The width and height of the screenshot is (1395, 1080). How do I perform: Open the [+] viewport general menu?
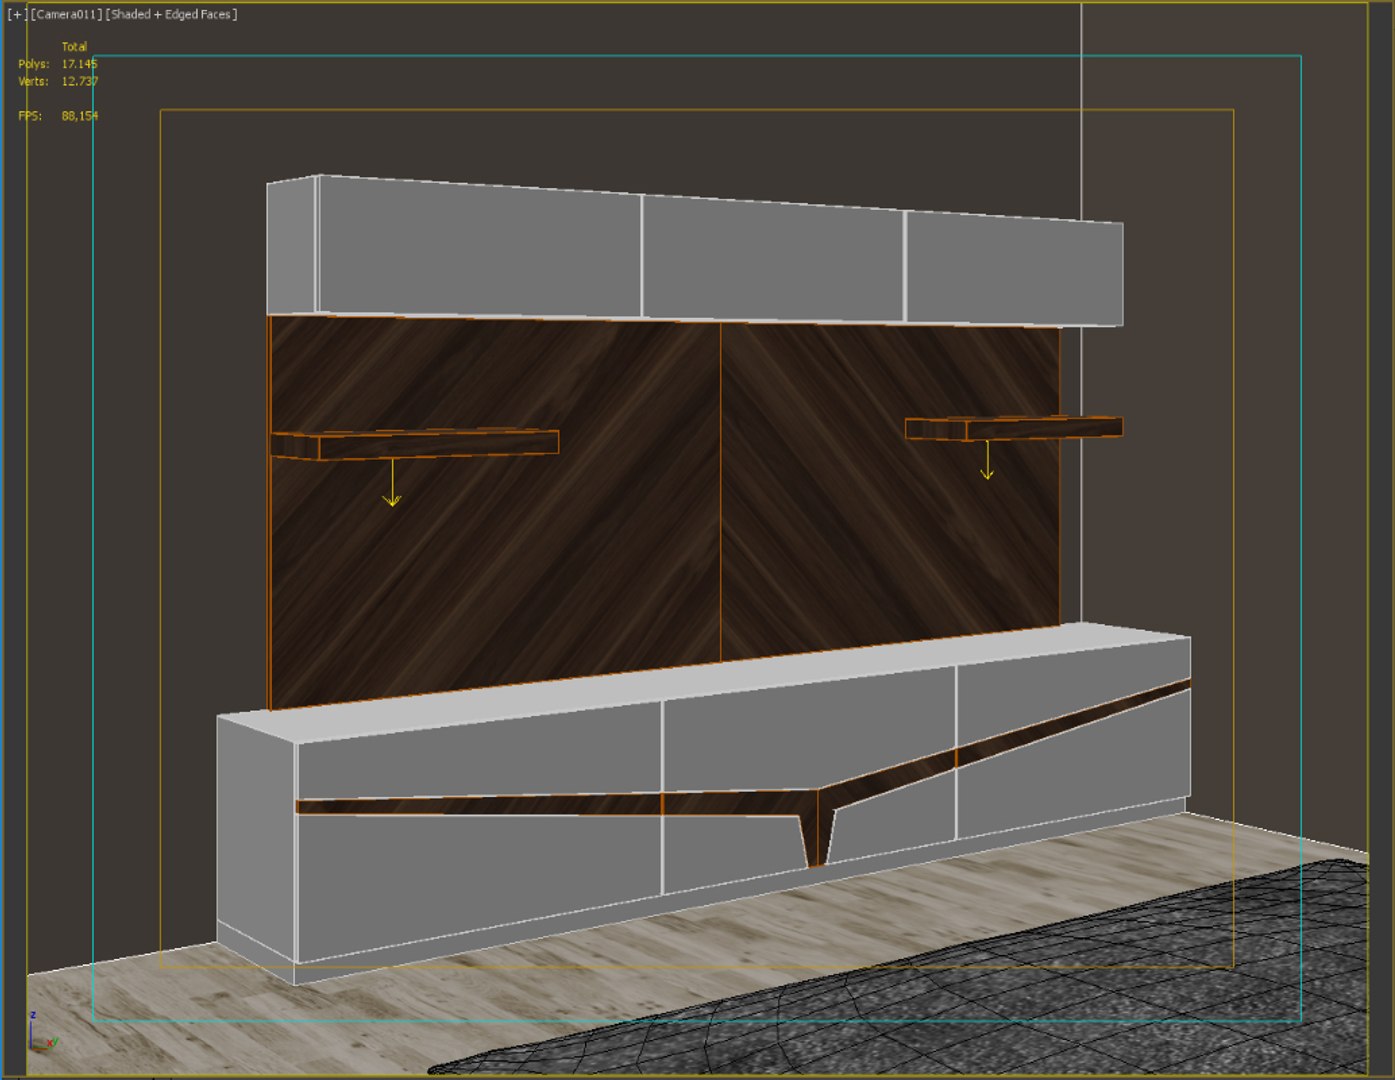click(16, 15)
